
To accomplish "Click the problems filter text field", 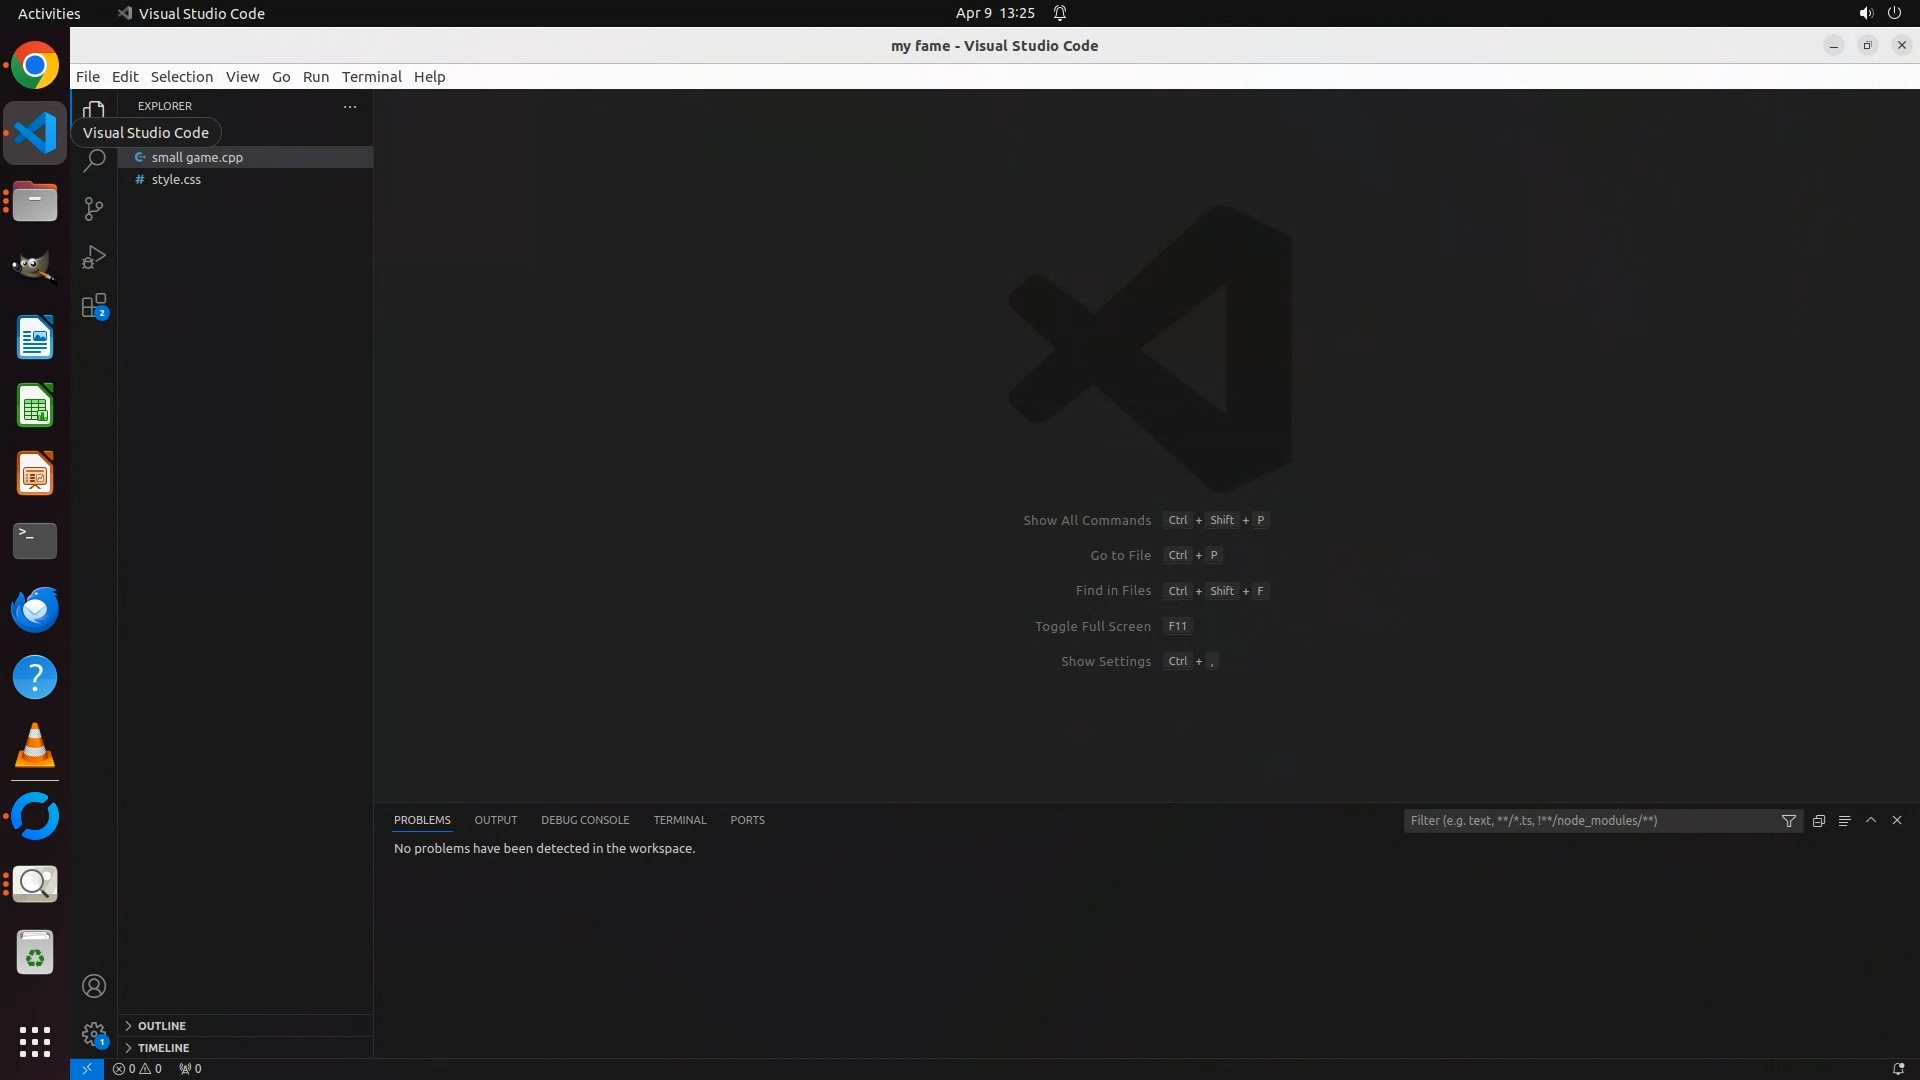I will click(x=1590, y=820).
